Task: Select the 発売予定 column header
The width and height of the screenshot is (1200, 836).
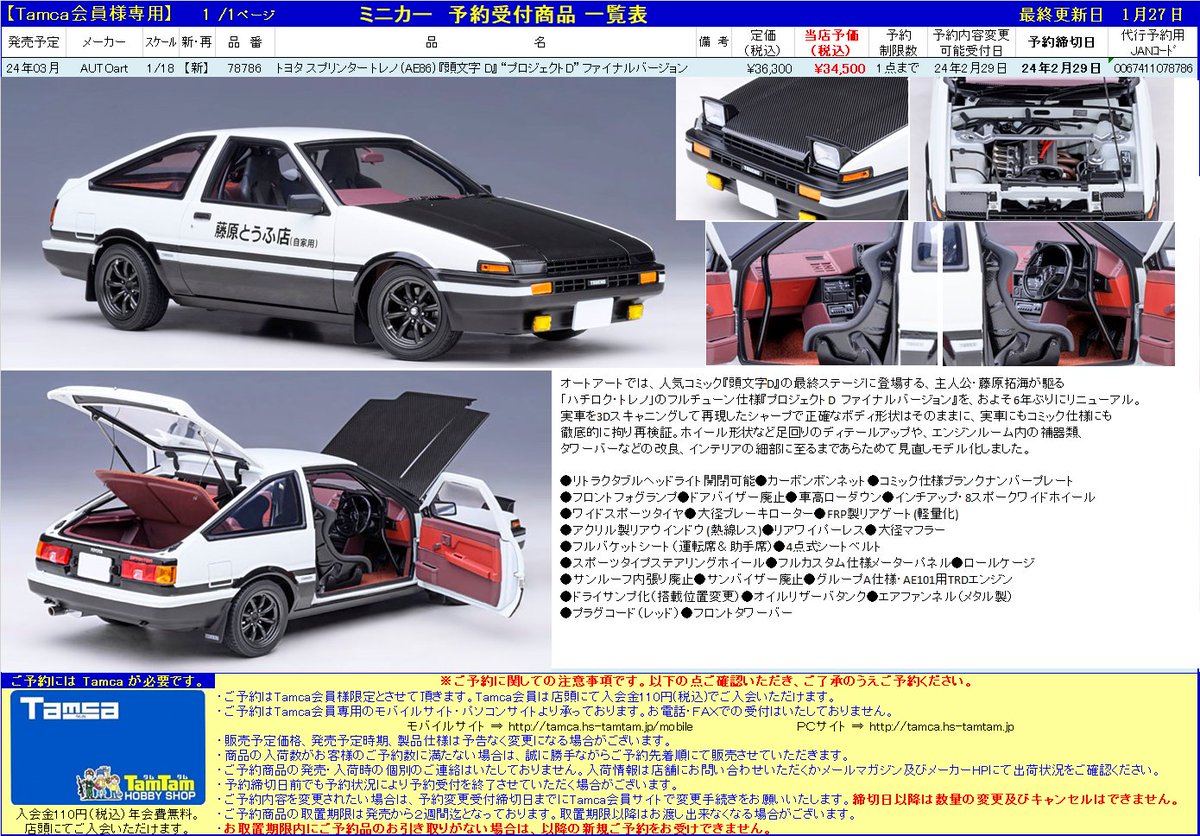Action: coord(33,42)
